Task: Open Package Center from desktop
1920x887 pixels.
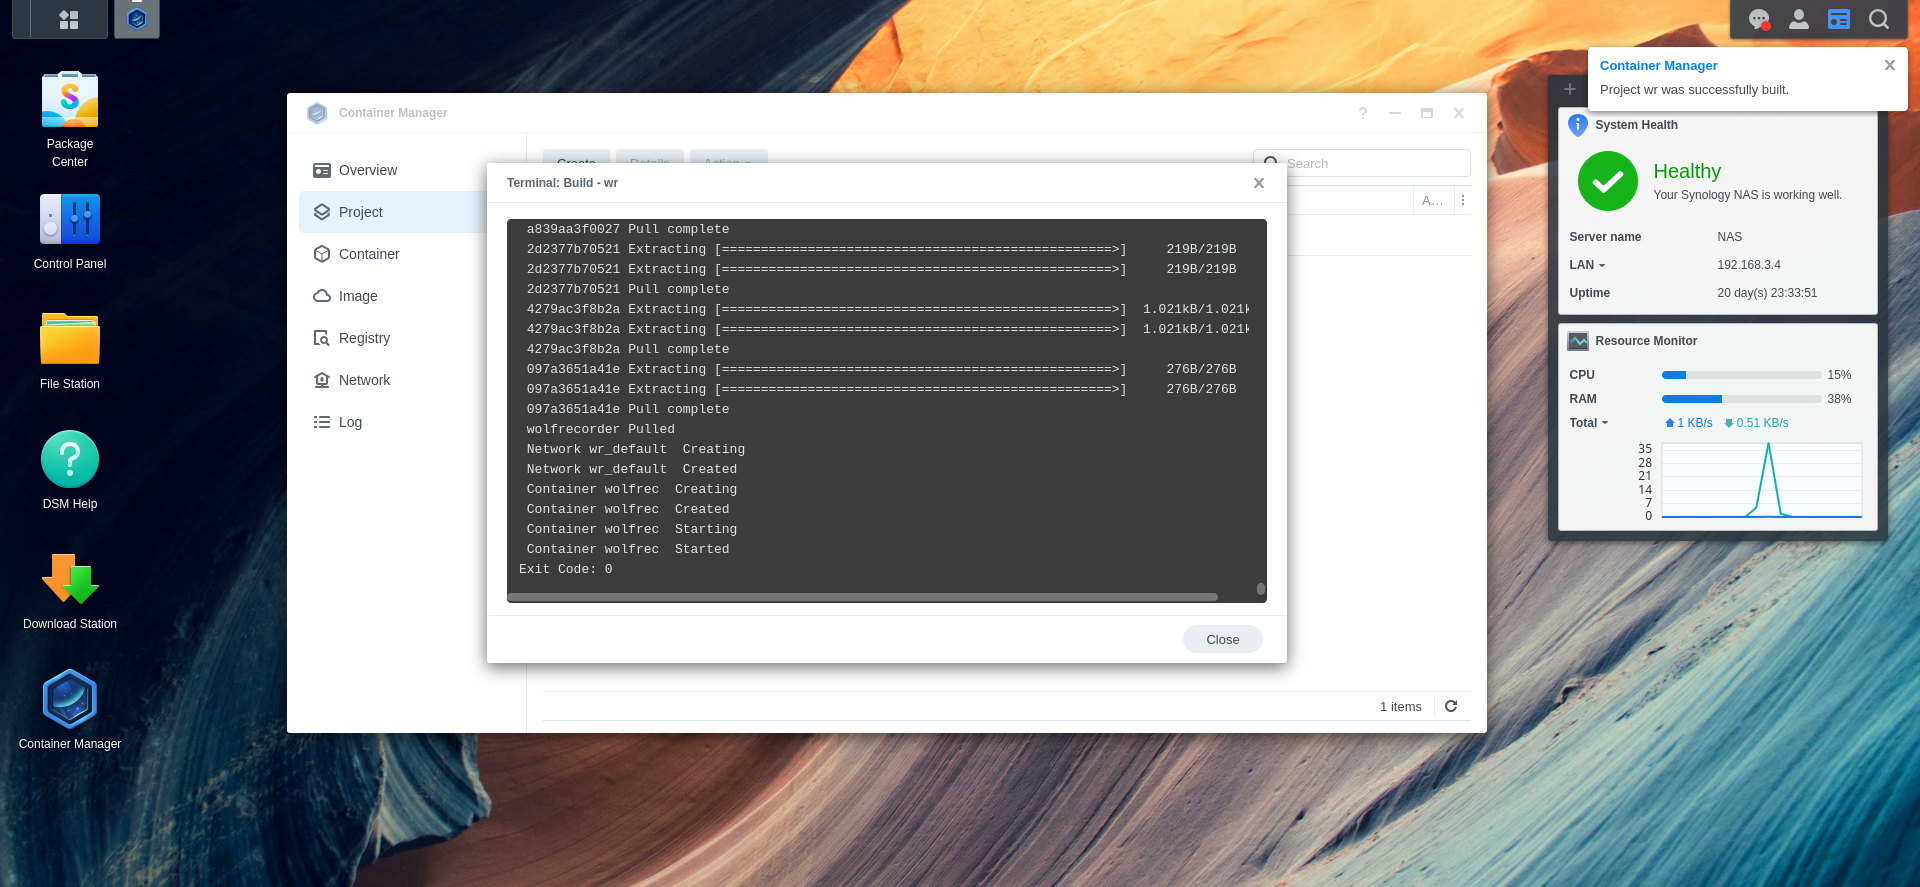Action: point(70,101)
